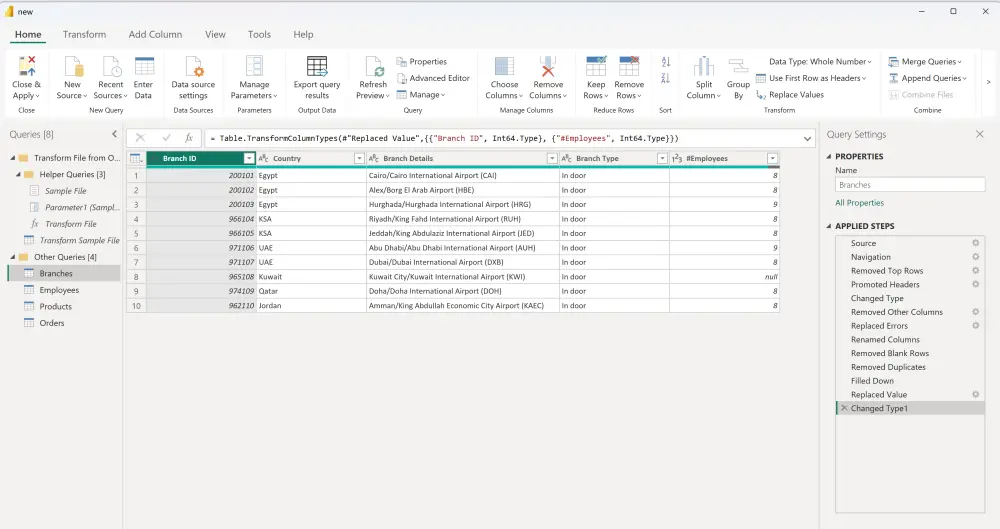Open query Properties
This screenshot has height=529, width=1000.
pos(422,61)
